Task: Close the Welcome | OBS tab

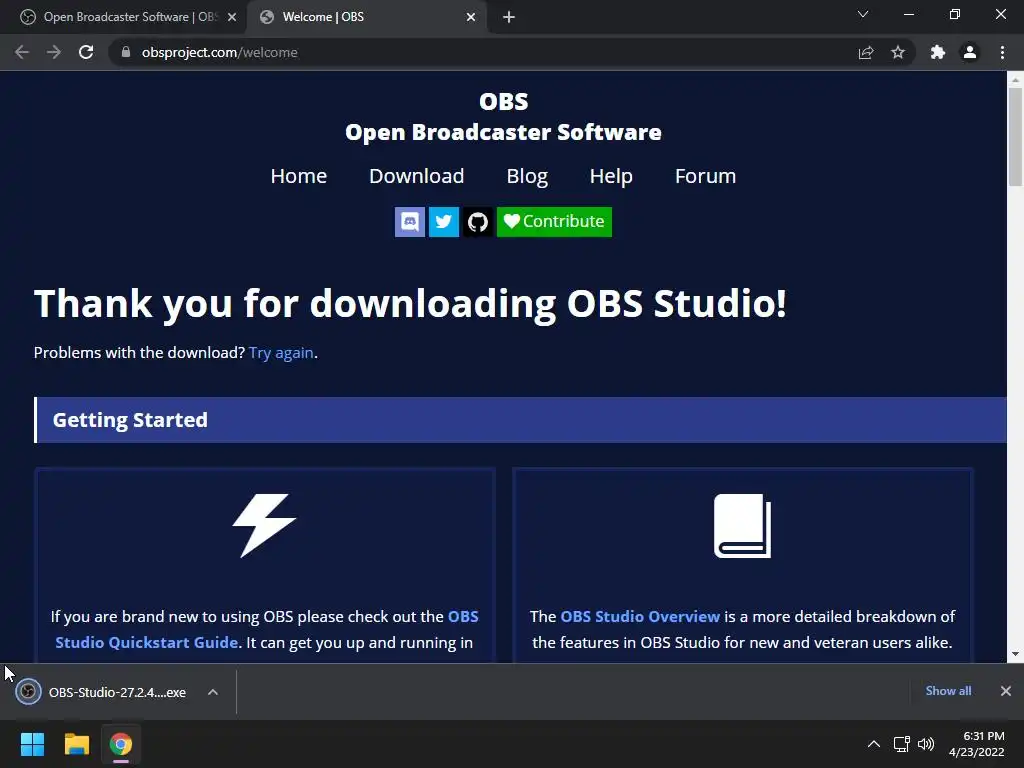Action: 471,17
